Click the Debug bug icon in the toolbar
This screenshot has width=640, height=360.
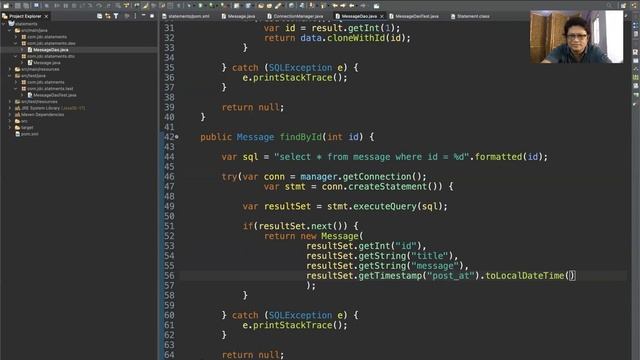click(x=189, y=6)
